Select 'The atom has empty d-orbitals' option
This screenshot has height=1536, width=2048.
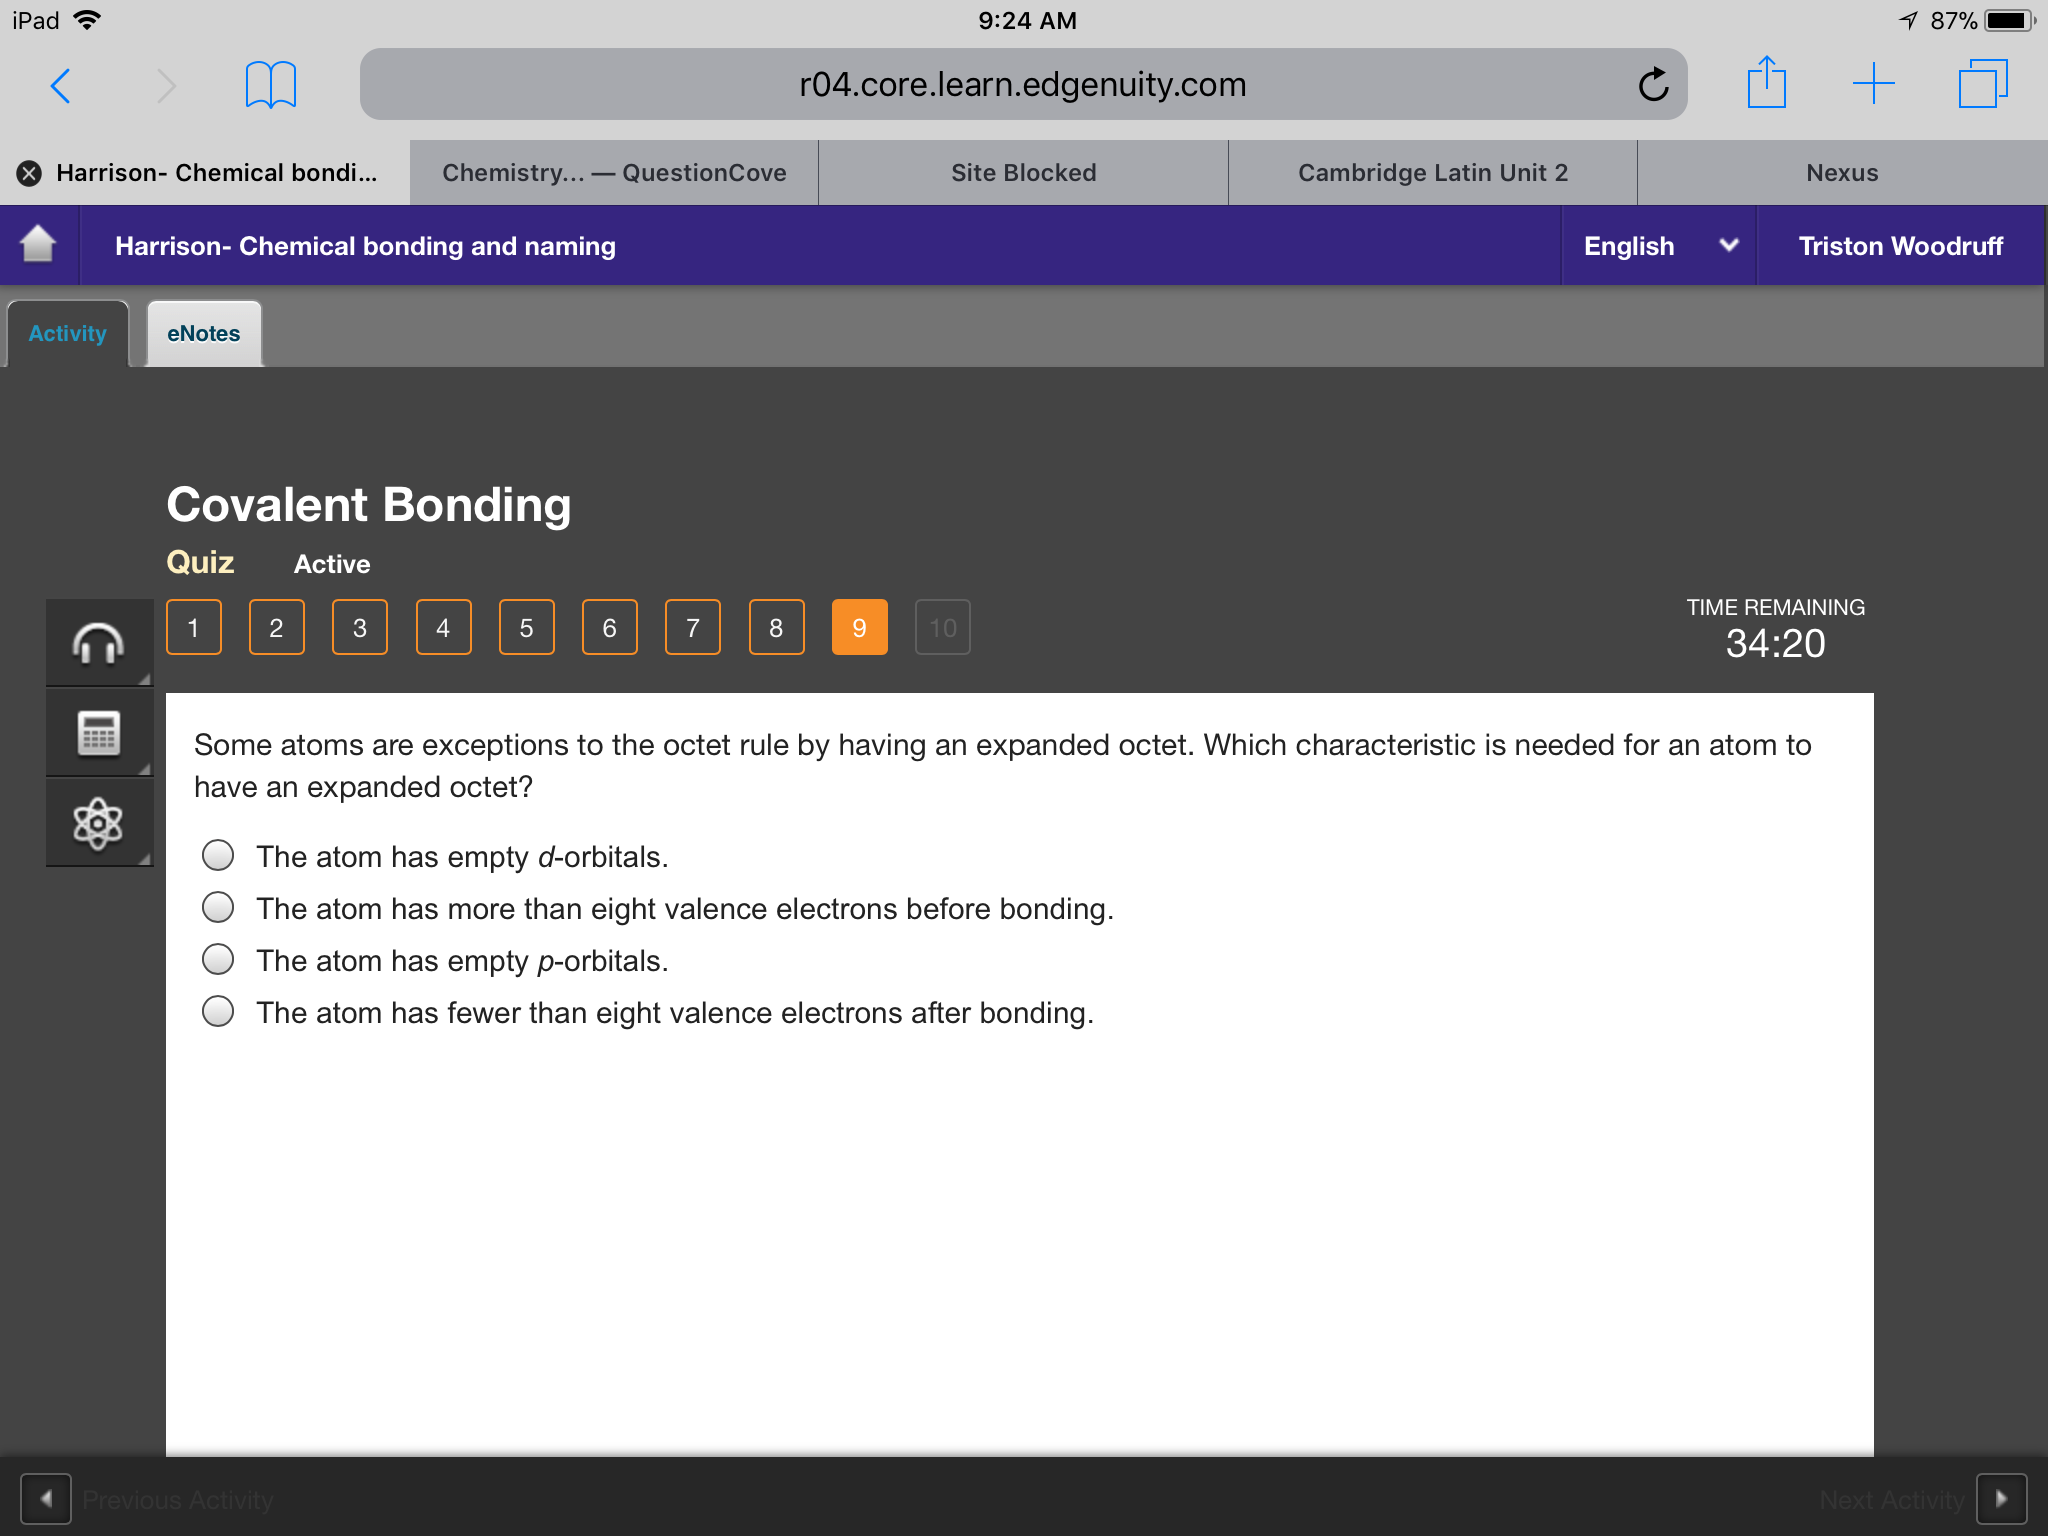(218, 856)
